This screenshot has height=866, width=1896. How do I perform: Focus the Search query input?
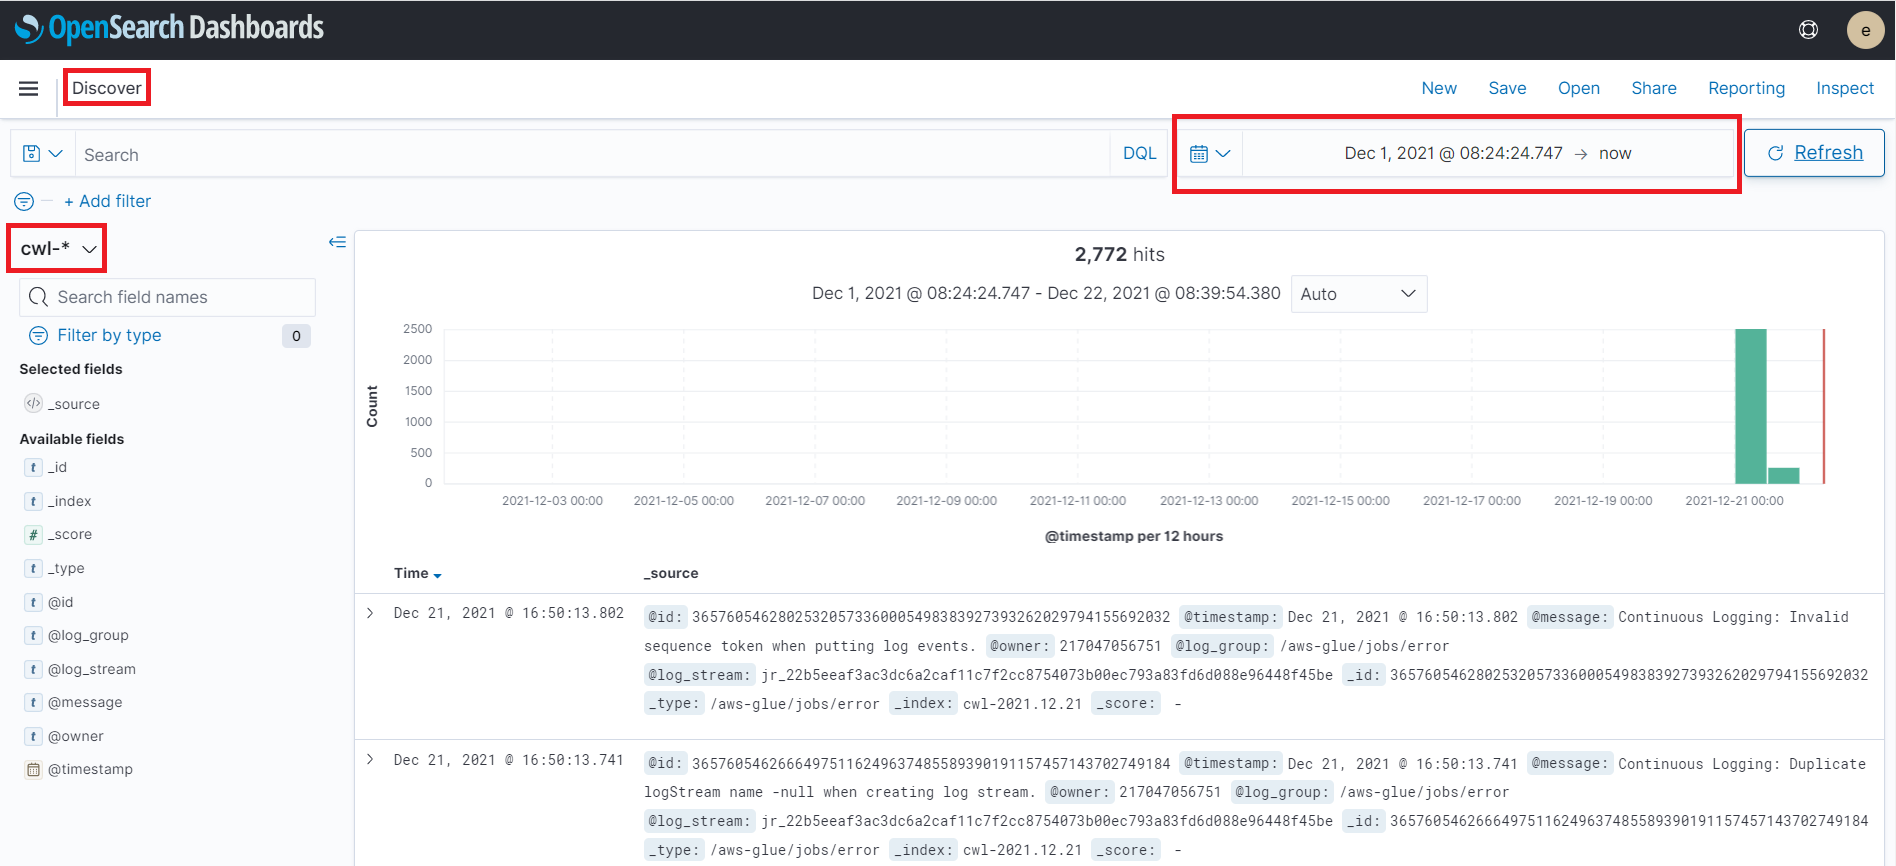click(x=592, y=154)
